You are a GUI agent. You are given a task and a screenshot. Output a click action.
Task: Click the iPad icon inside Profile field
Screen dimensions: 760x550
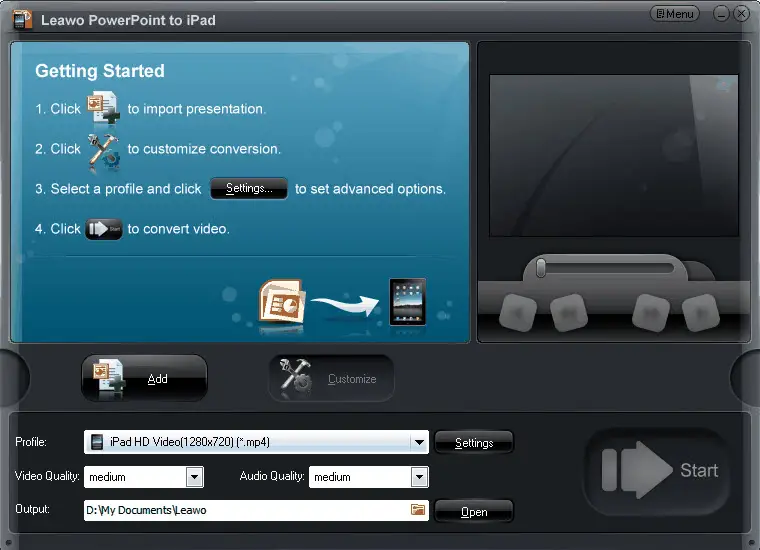tap(97, 442)
